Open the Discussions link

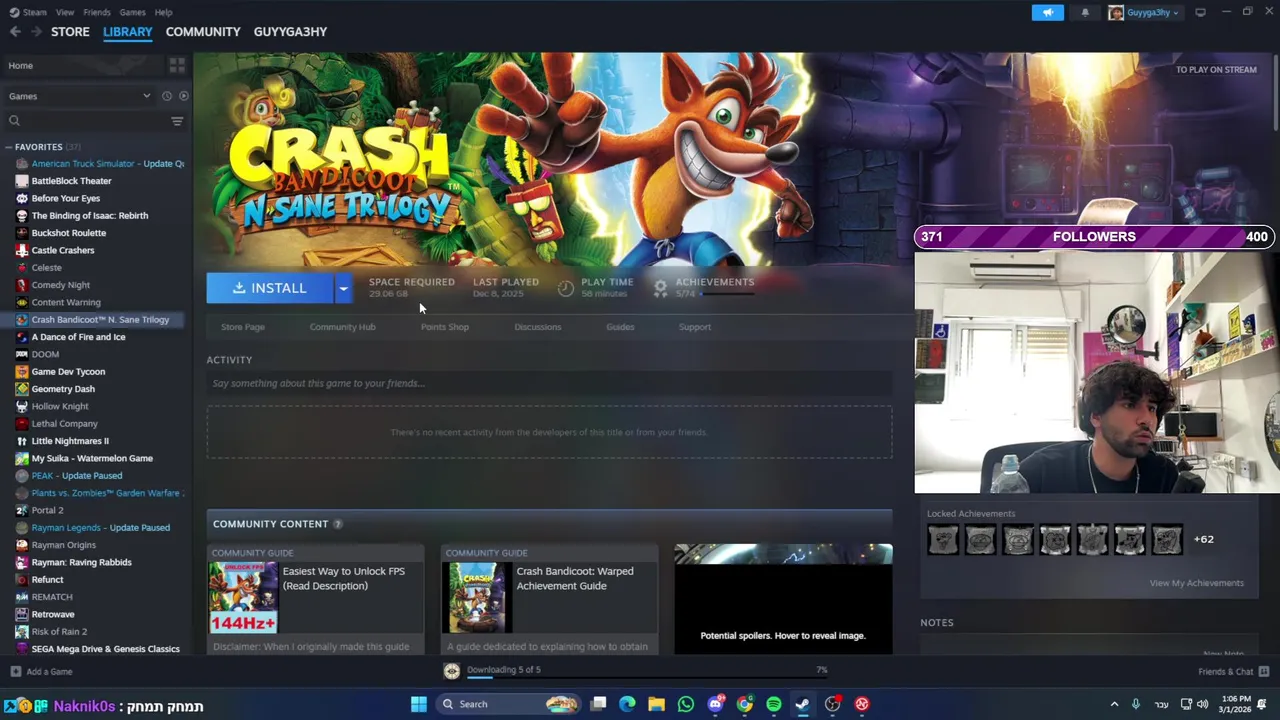tap(538, 327)
